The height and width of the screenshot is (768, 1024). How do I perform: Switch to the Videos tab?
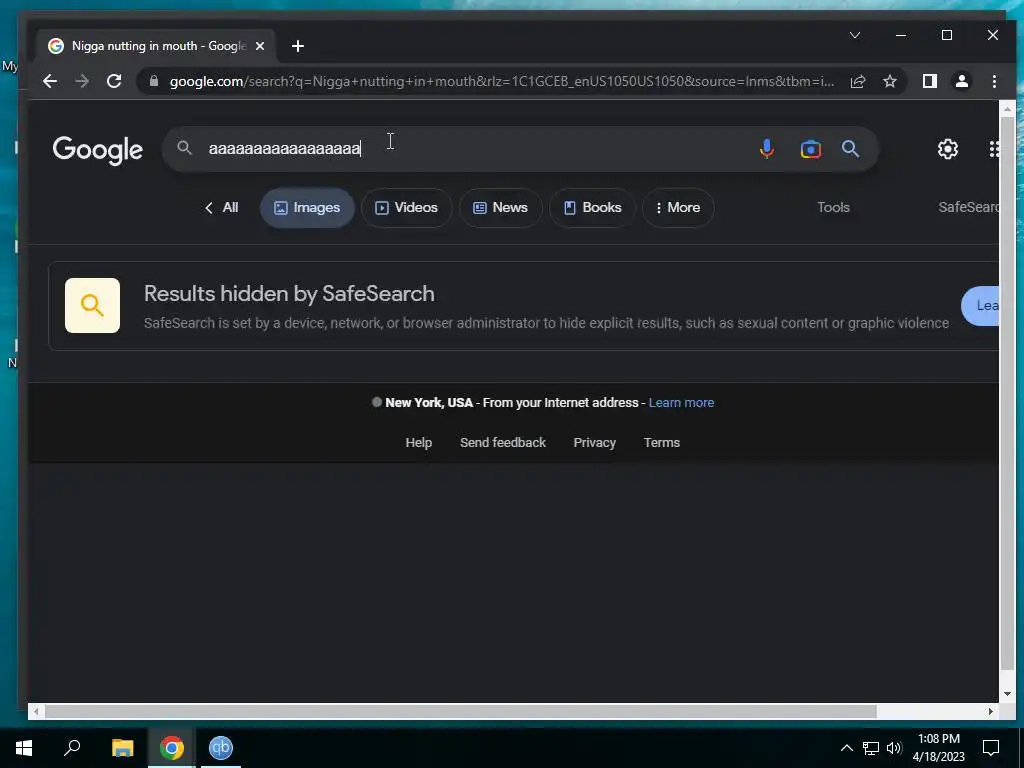[406, 208]
